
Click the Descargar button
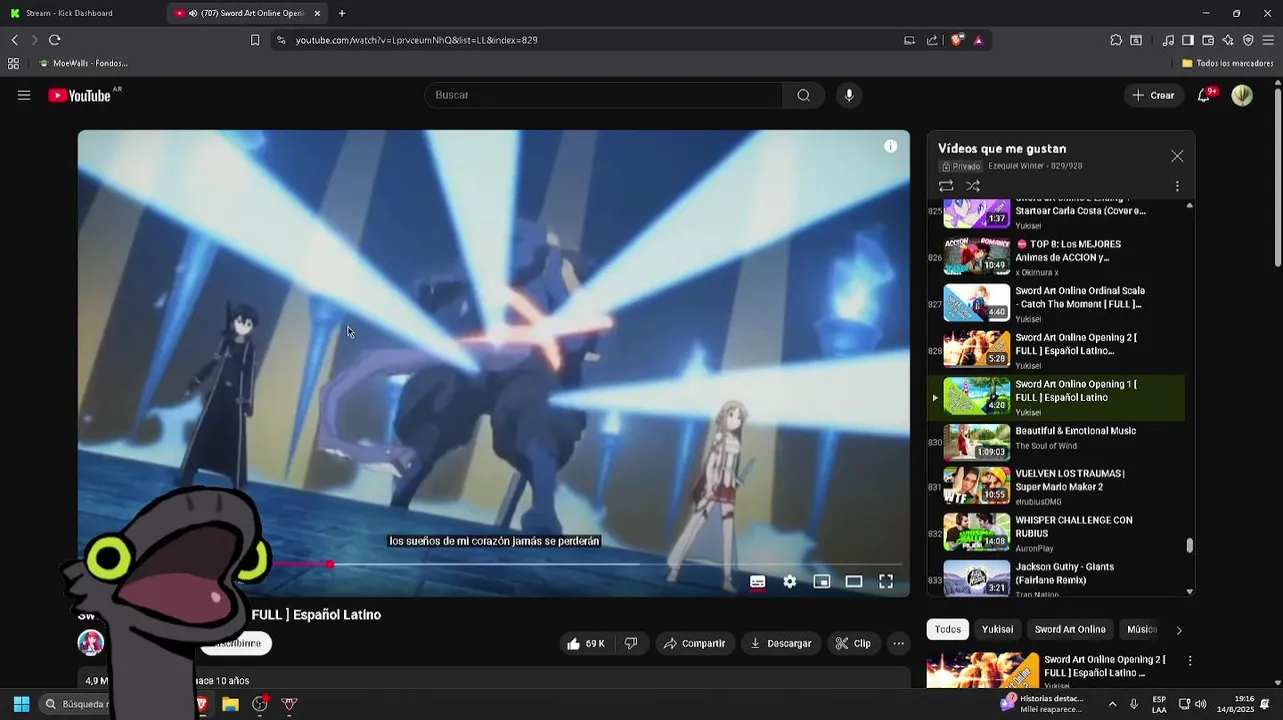click(781, 643)
